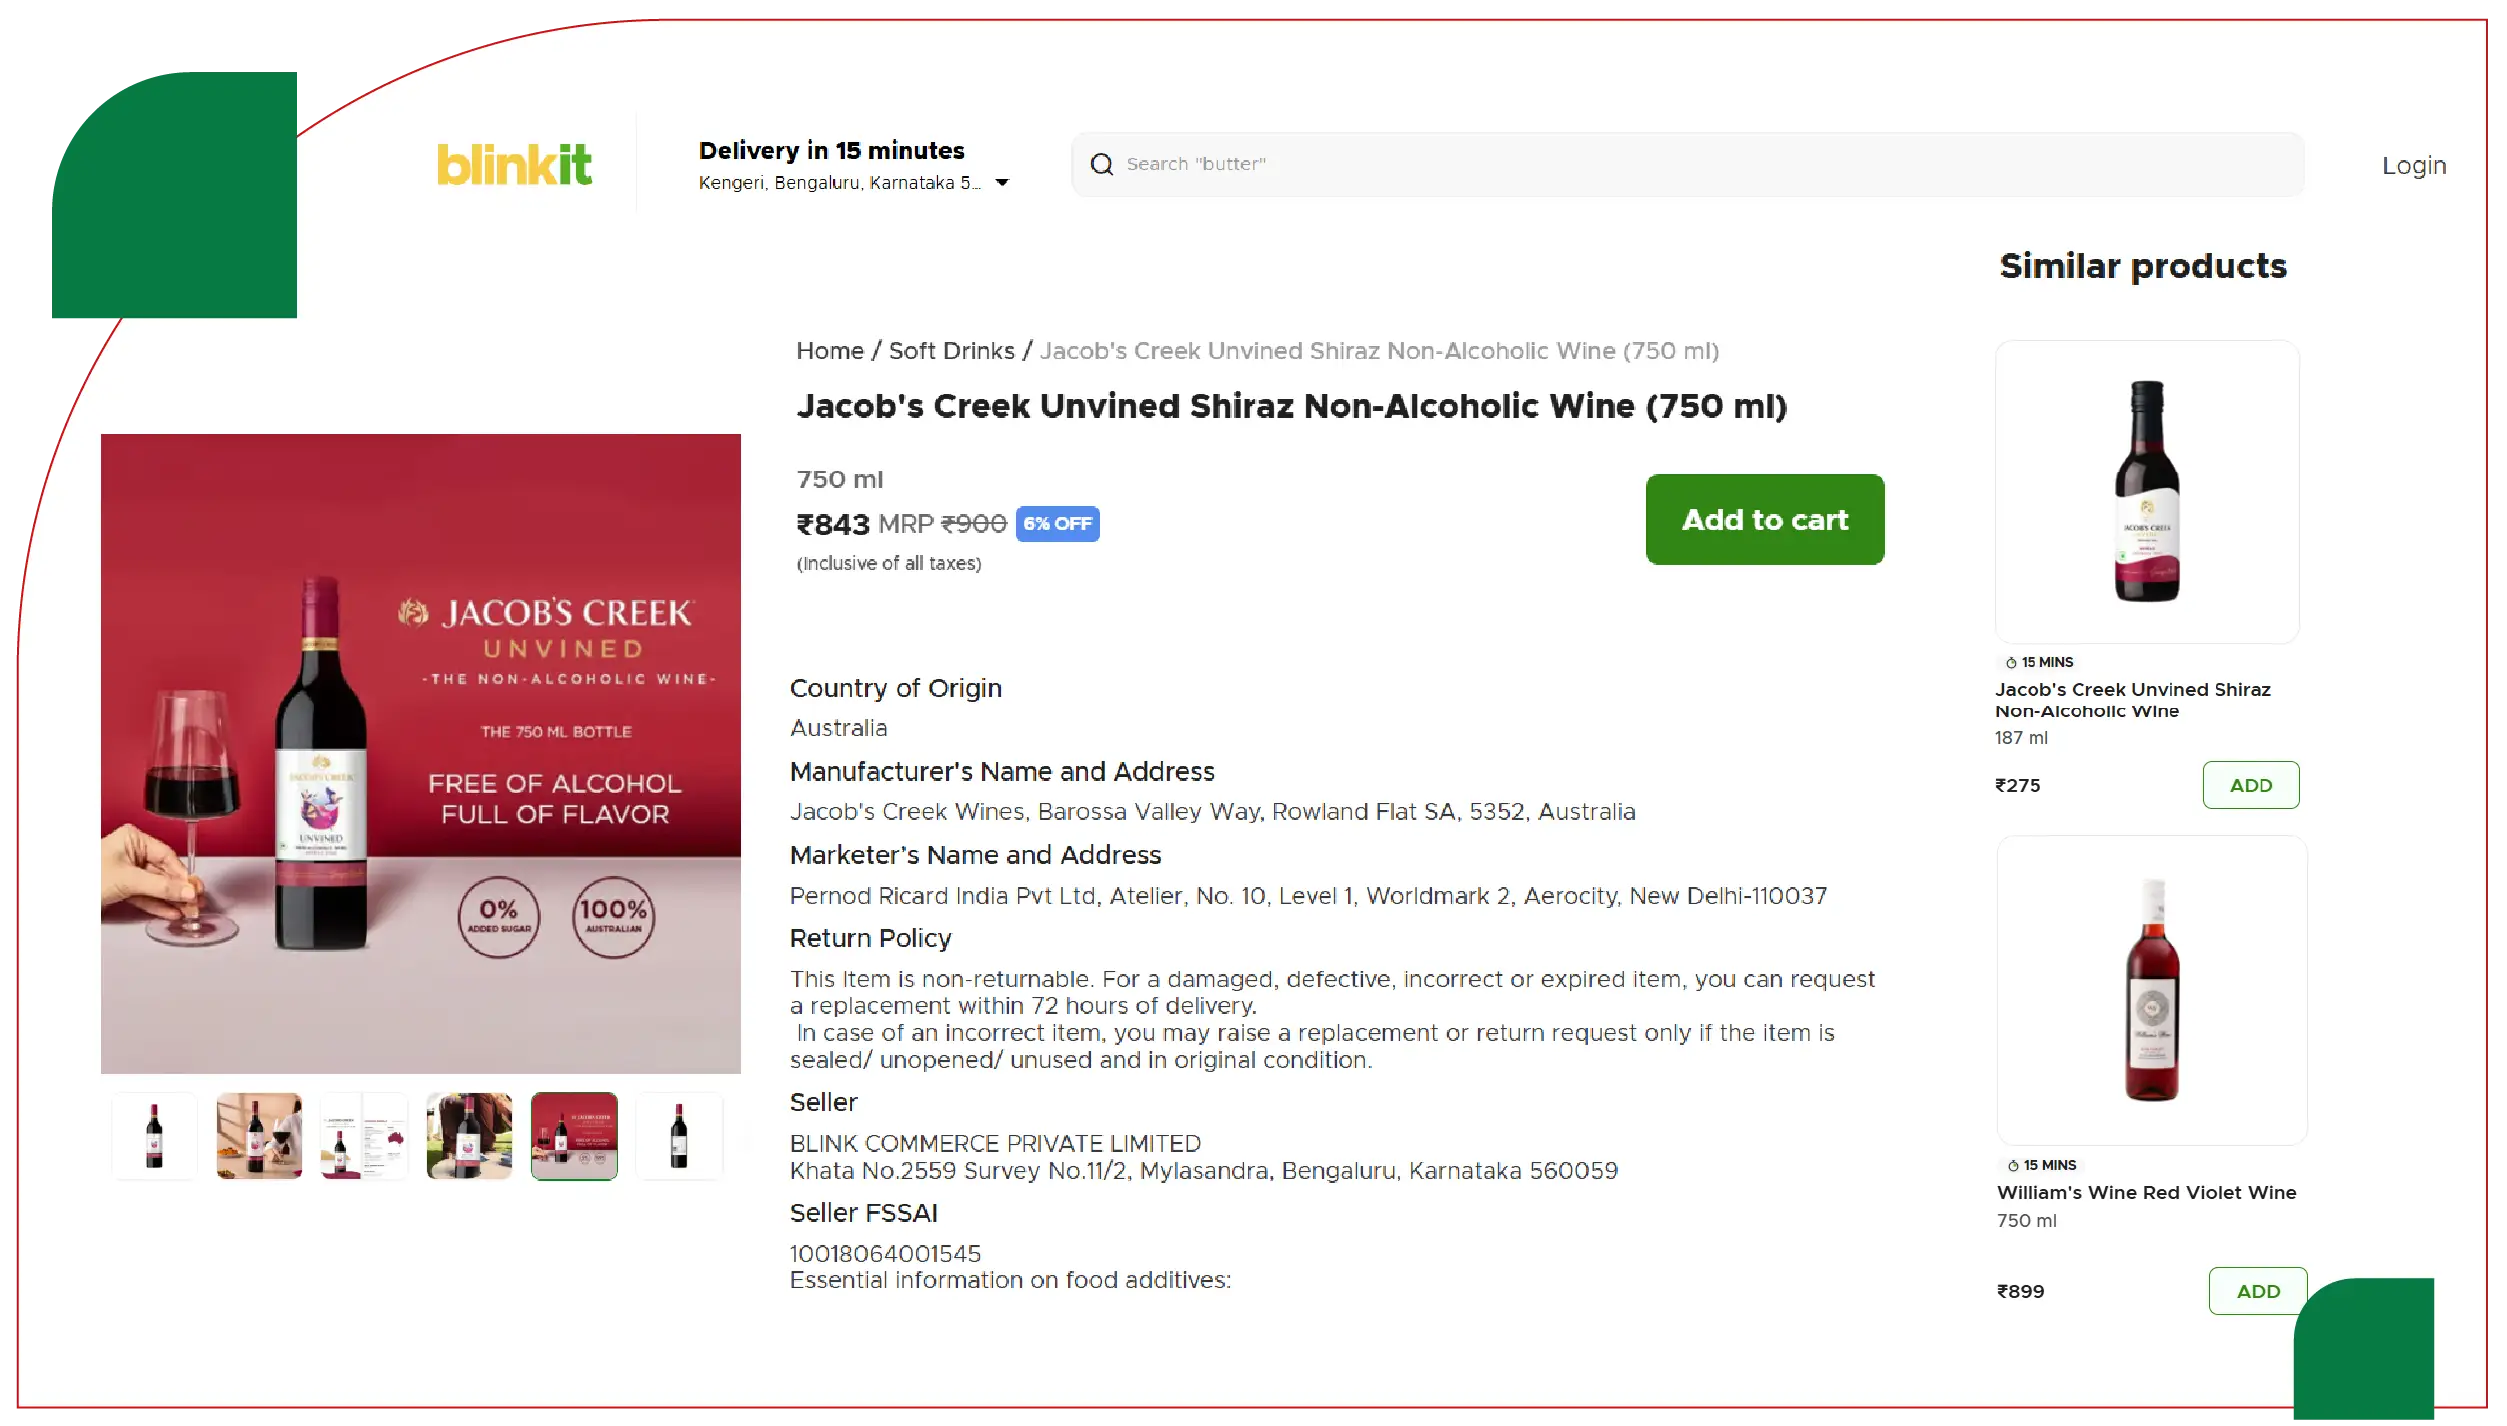This screenshot has width=2507, height=1426.
Task: Open Soft Drinks breadcrumb category
Action: [951, 351]
